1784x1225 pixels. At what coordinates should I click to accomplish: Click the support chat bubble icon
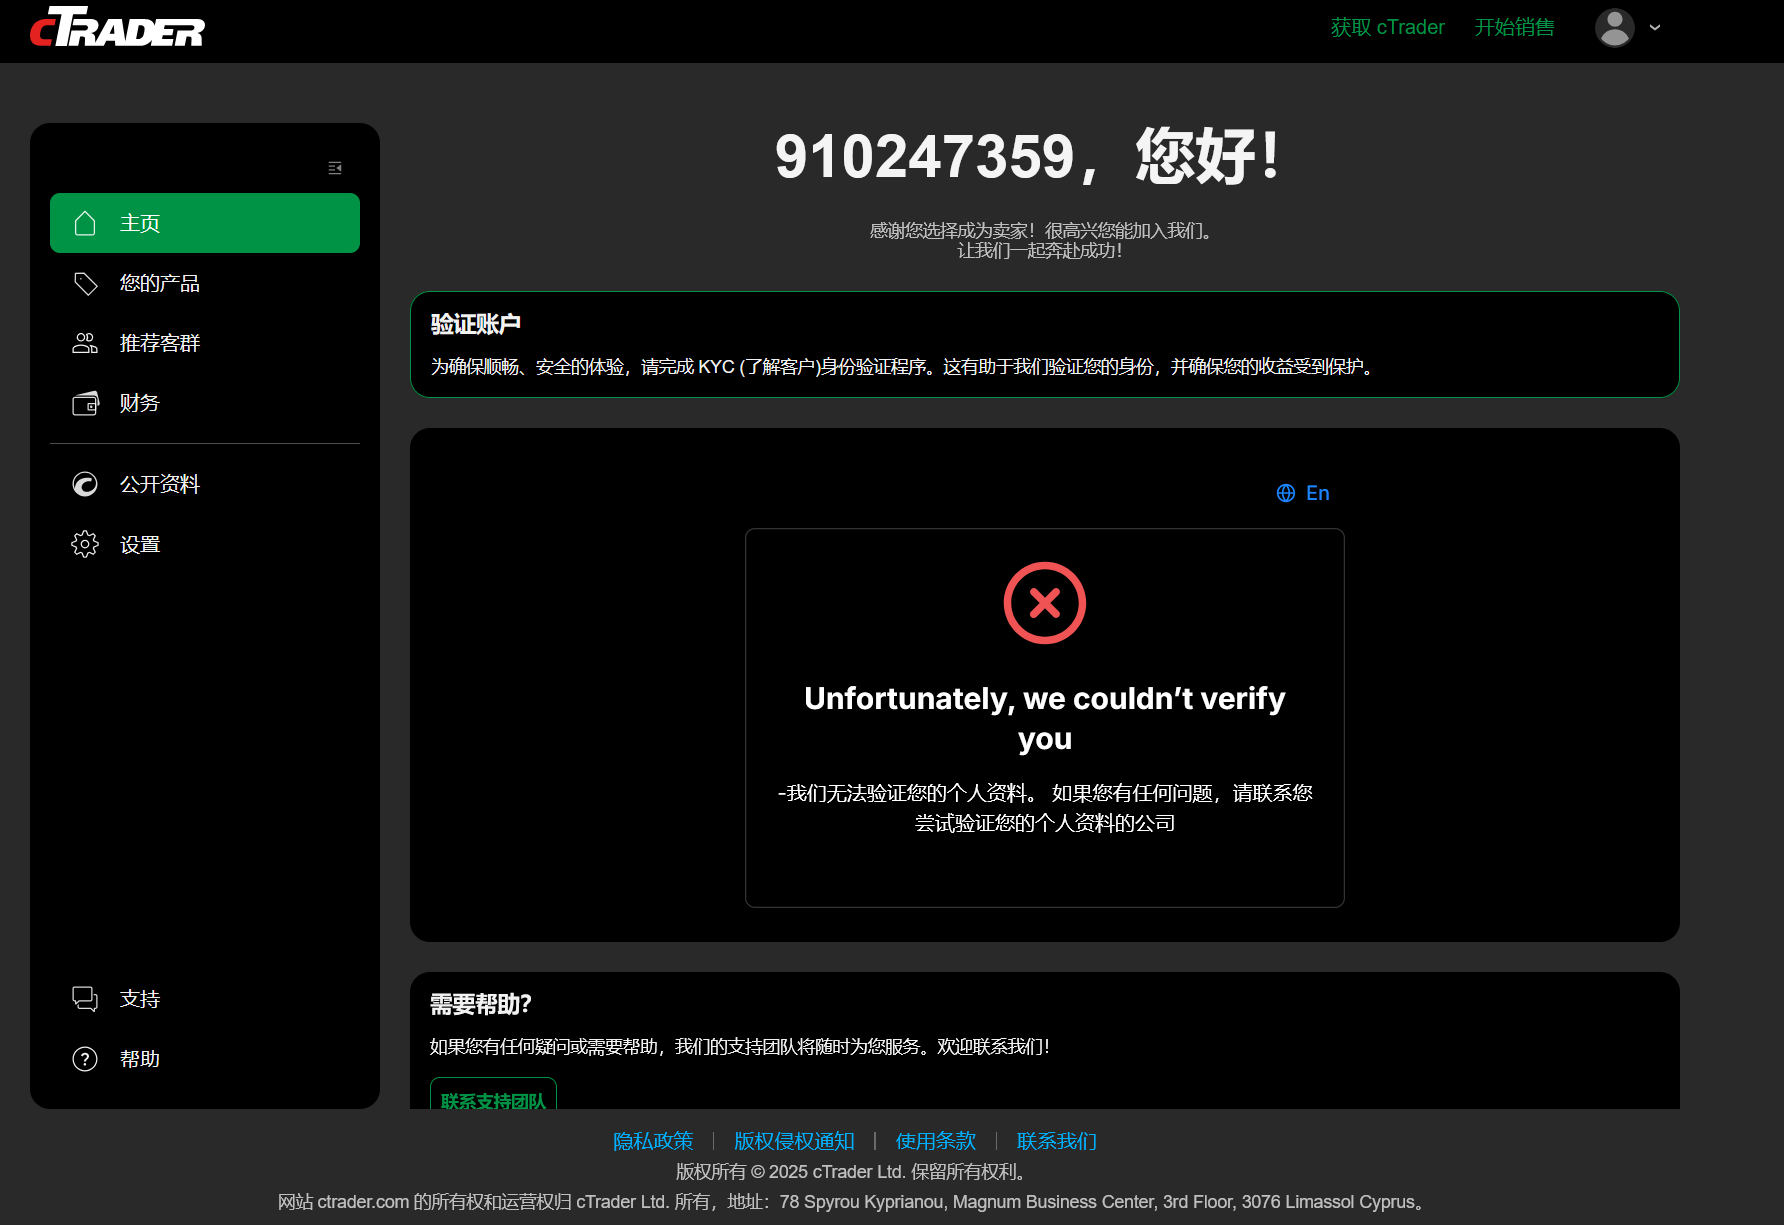85,999
